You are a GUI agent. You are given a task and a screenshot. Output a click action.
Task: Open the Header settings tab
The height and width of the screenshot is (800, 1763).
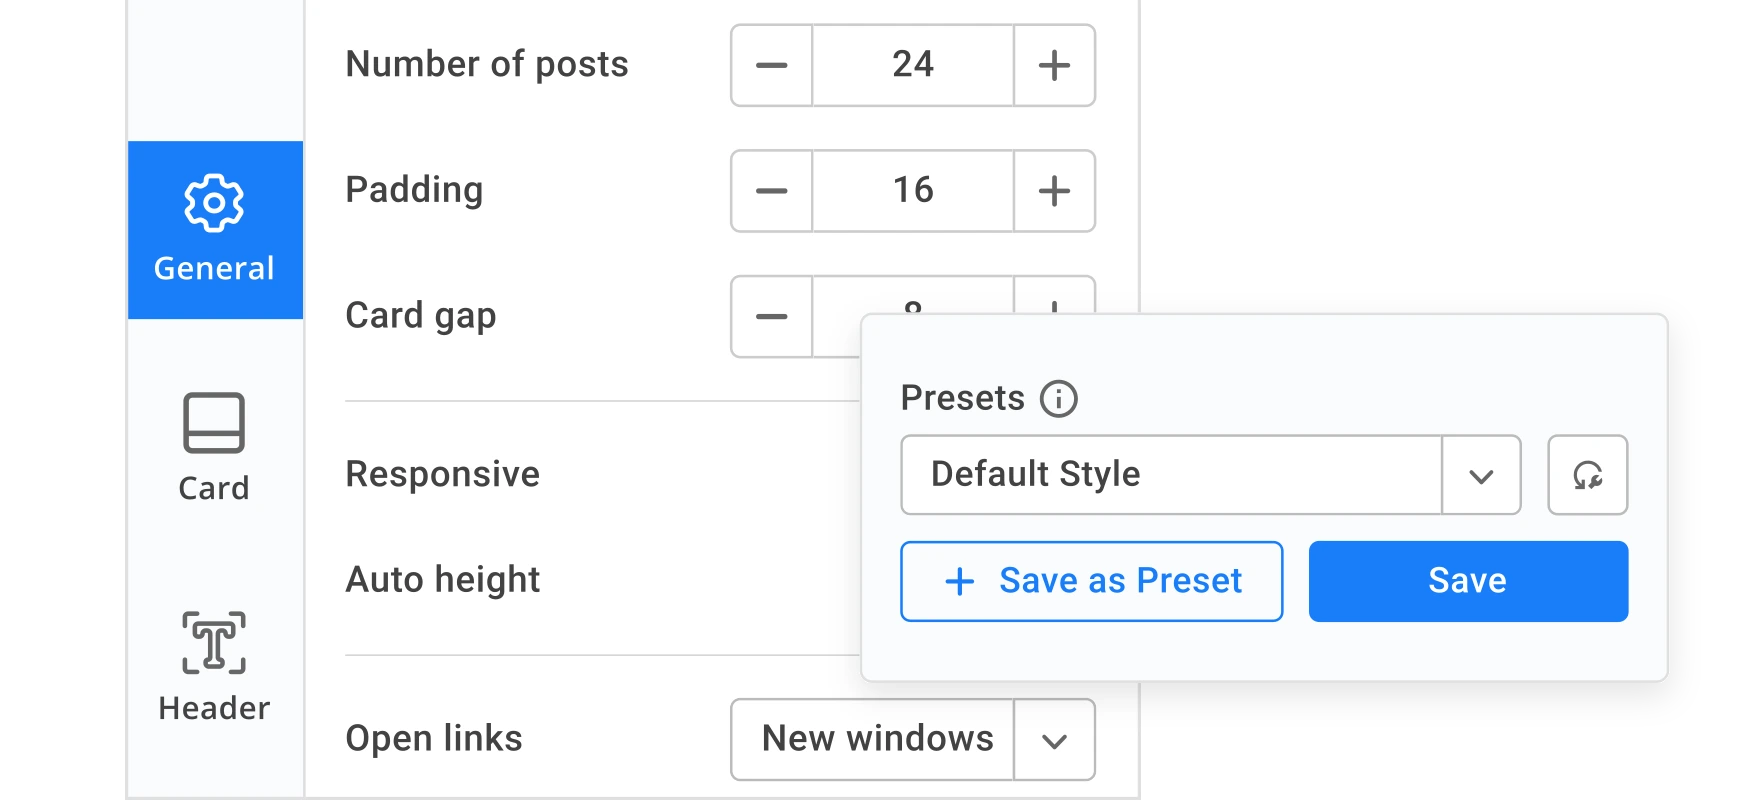(x=214, y=666)
